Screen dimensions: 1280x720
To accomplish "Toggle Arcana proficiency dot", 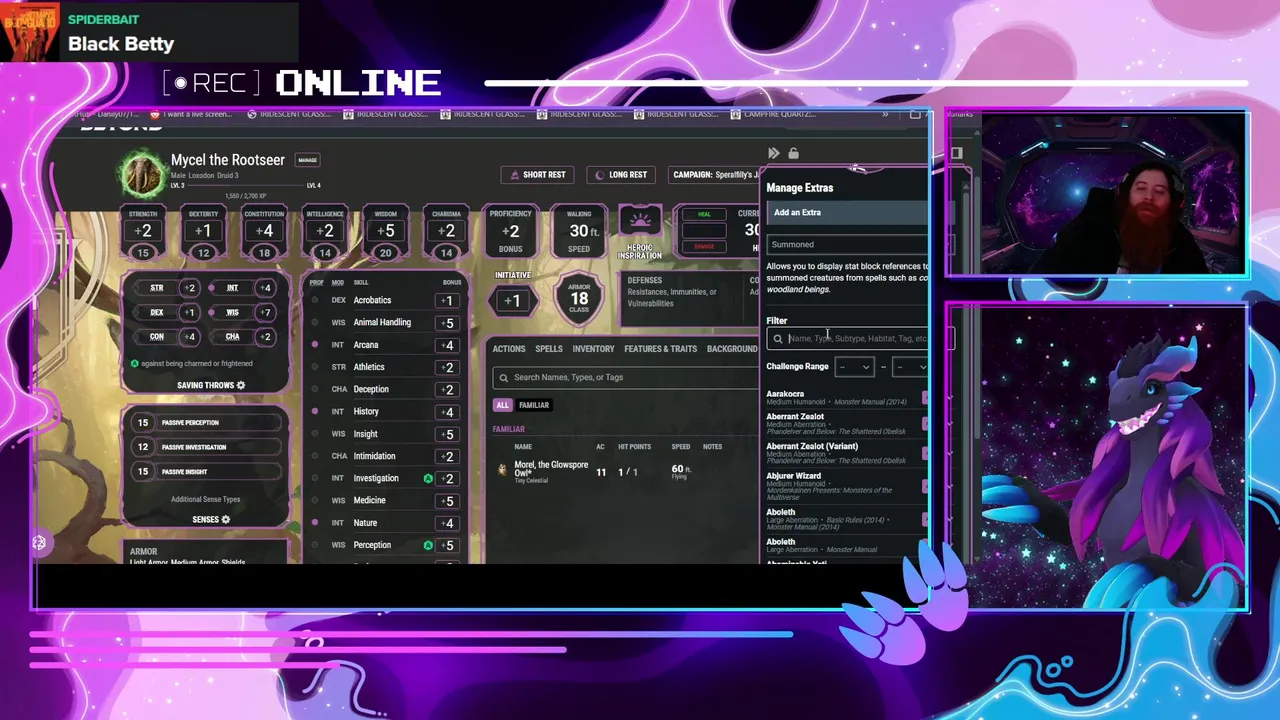I will [x=315, y=345].
